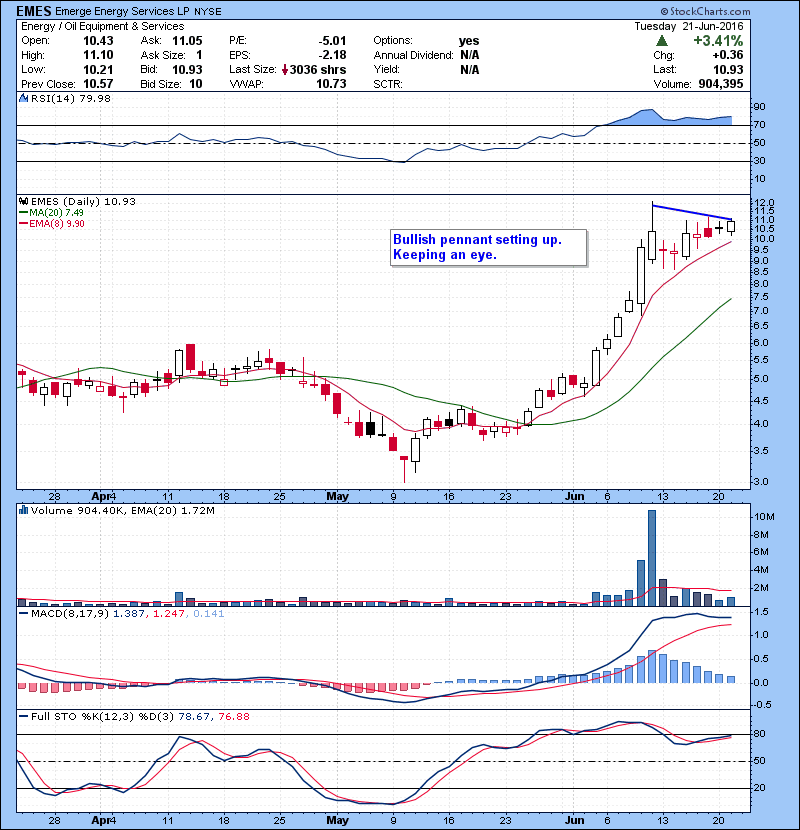Click the 'May' label on price chart axis
This screenshot has width=800, height=830.
pyautogui.click(x=337, y=496)
